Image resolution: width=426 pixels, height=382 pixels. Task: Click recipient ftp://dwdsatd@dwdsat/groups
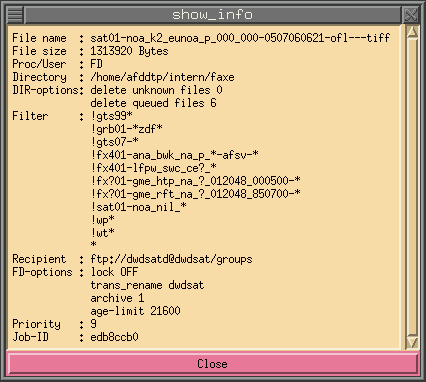[x=171, y=259]
